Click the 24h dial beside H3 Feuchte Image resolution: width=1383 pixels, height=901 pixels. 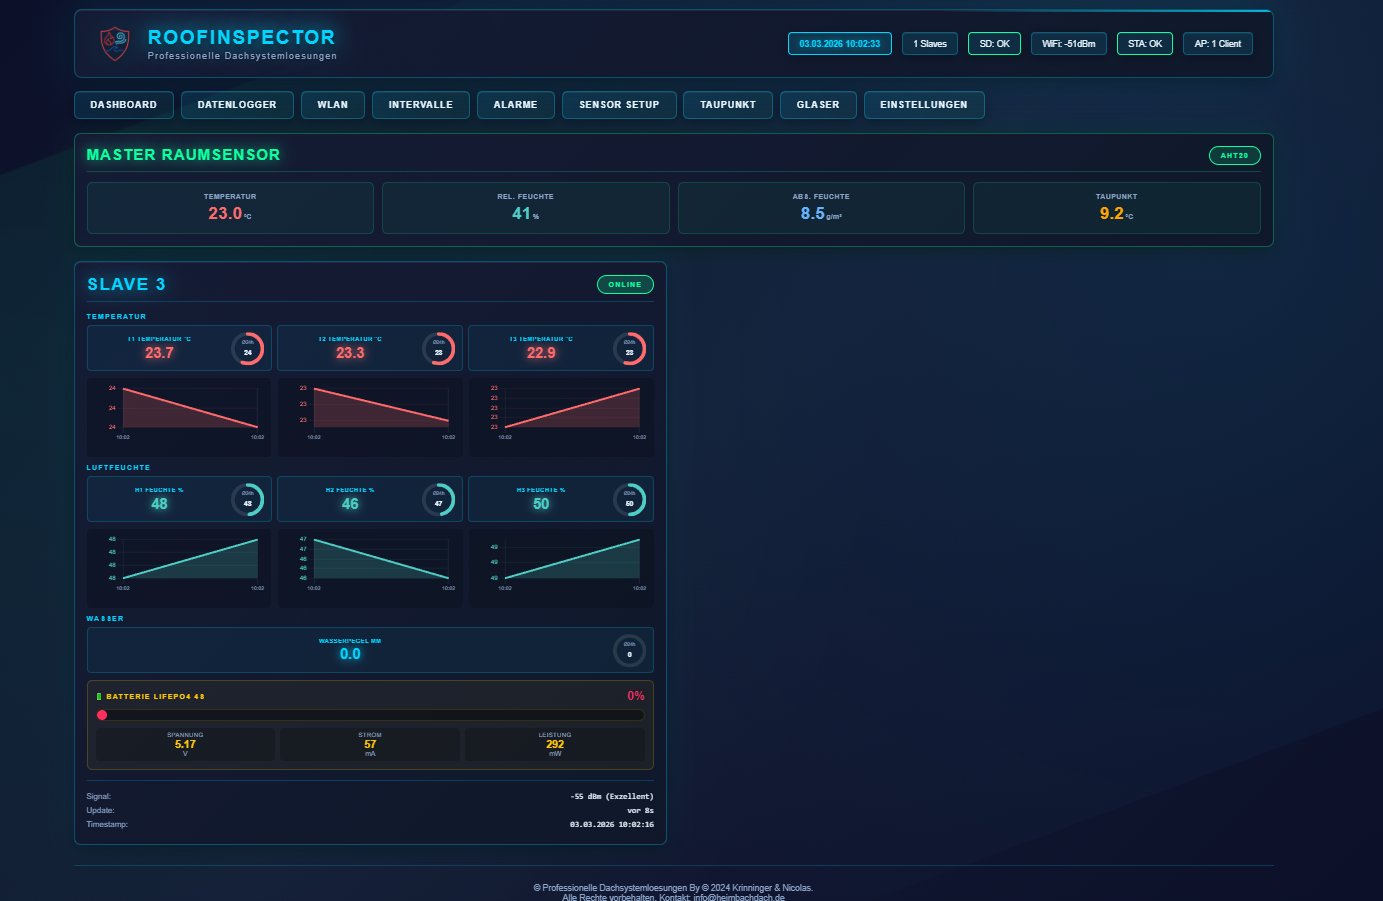click(630, 499)
